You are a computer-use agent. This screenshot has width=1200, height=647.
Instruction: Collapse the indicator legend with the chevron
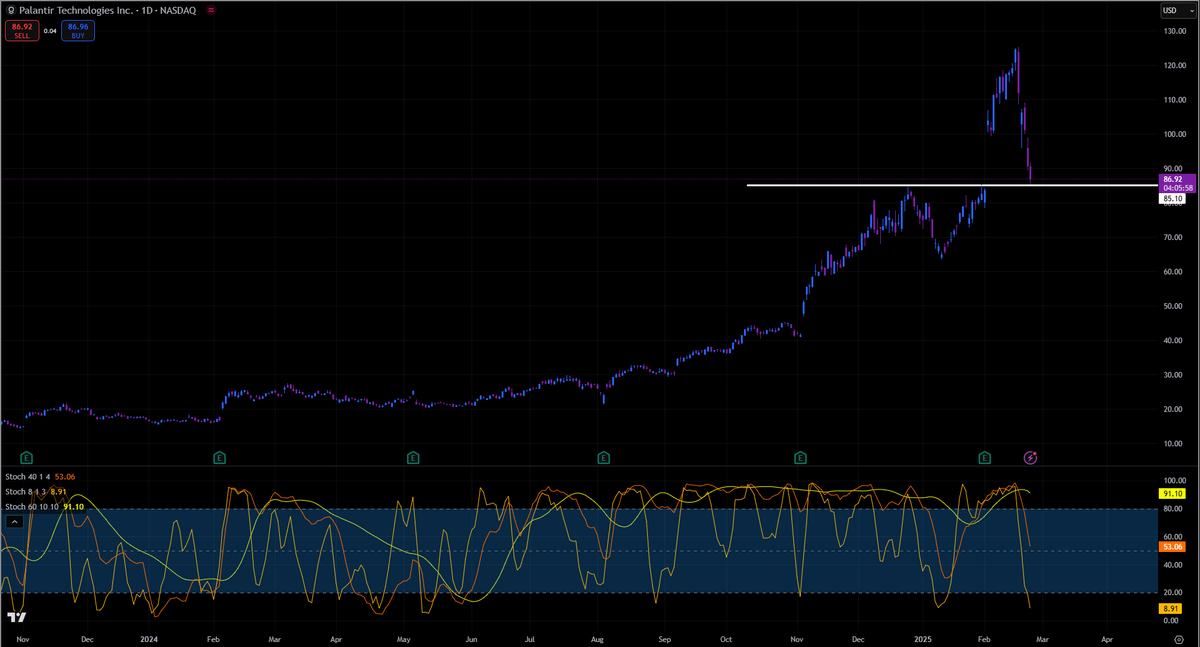pos(15,523)
